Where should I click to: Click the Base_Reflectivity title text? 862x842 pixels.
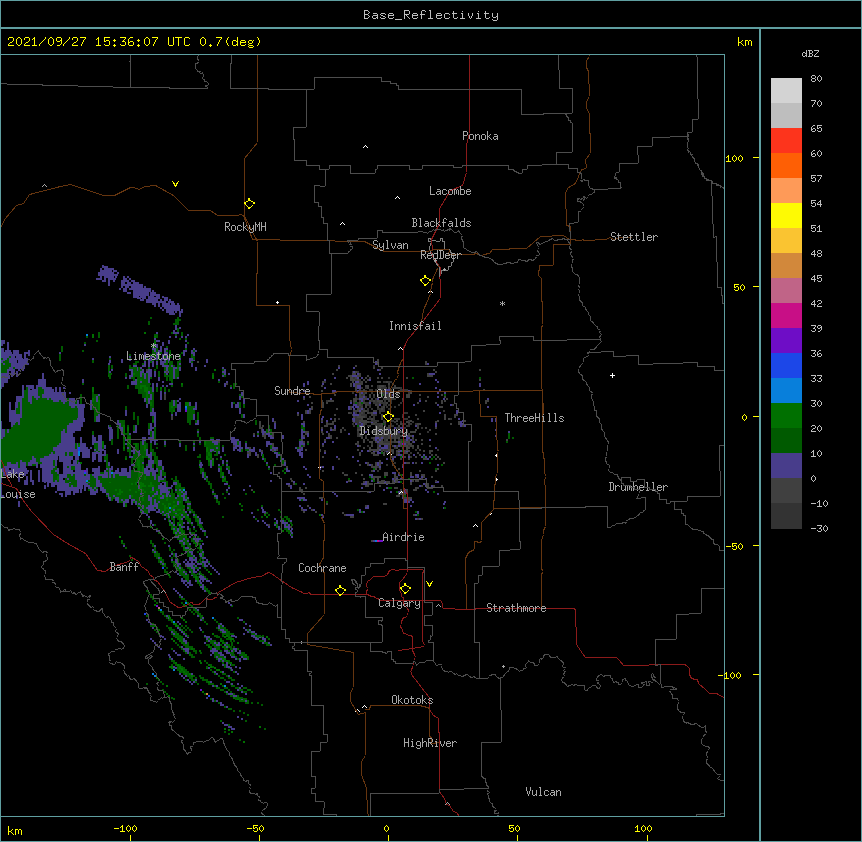[x=430, y=15]
